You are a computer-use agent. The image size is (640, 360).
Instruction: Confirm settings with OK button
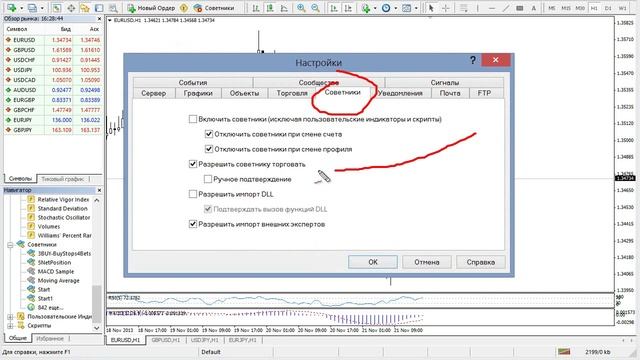pos(373,262)
